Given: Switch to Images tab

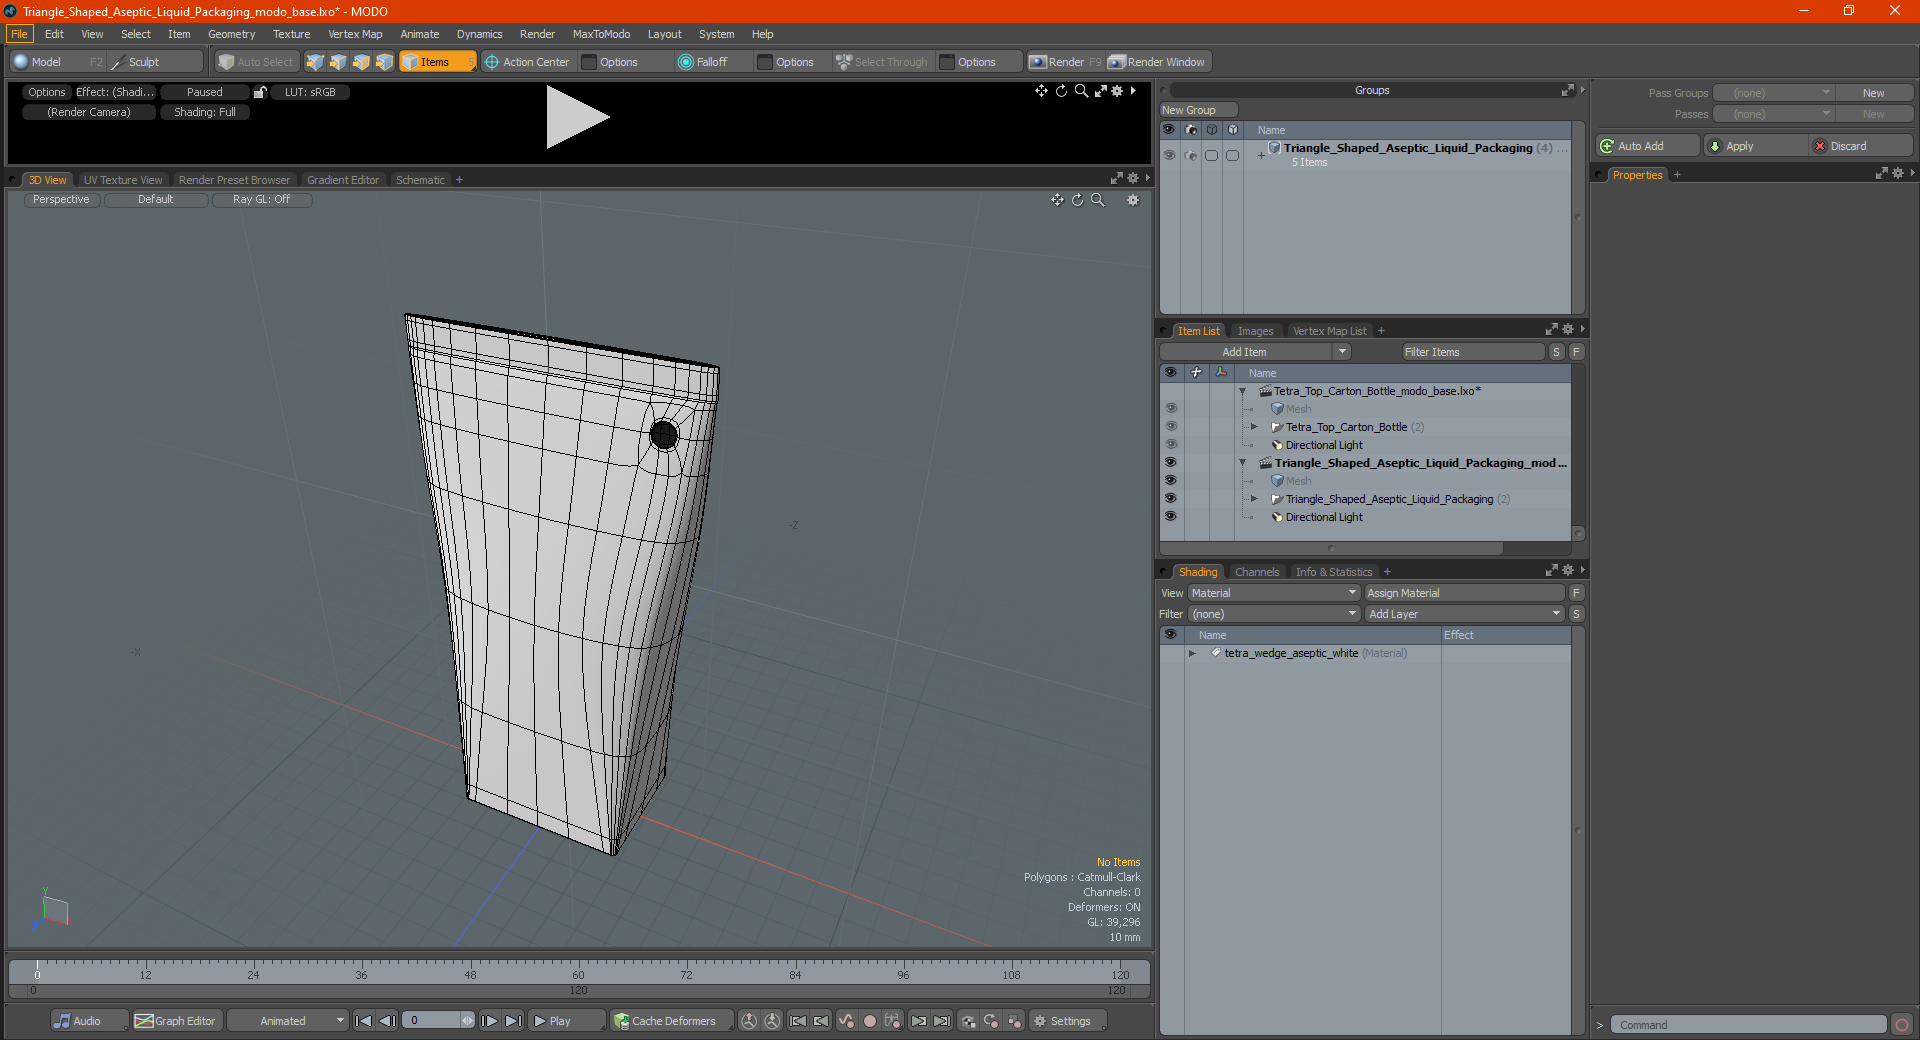Looking at the screenshot, I should [x=1255, y=331].
